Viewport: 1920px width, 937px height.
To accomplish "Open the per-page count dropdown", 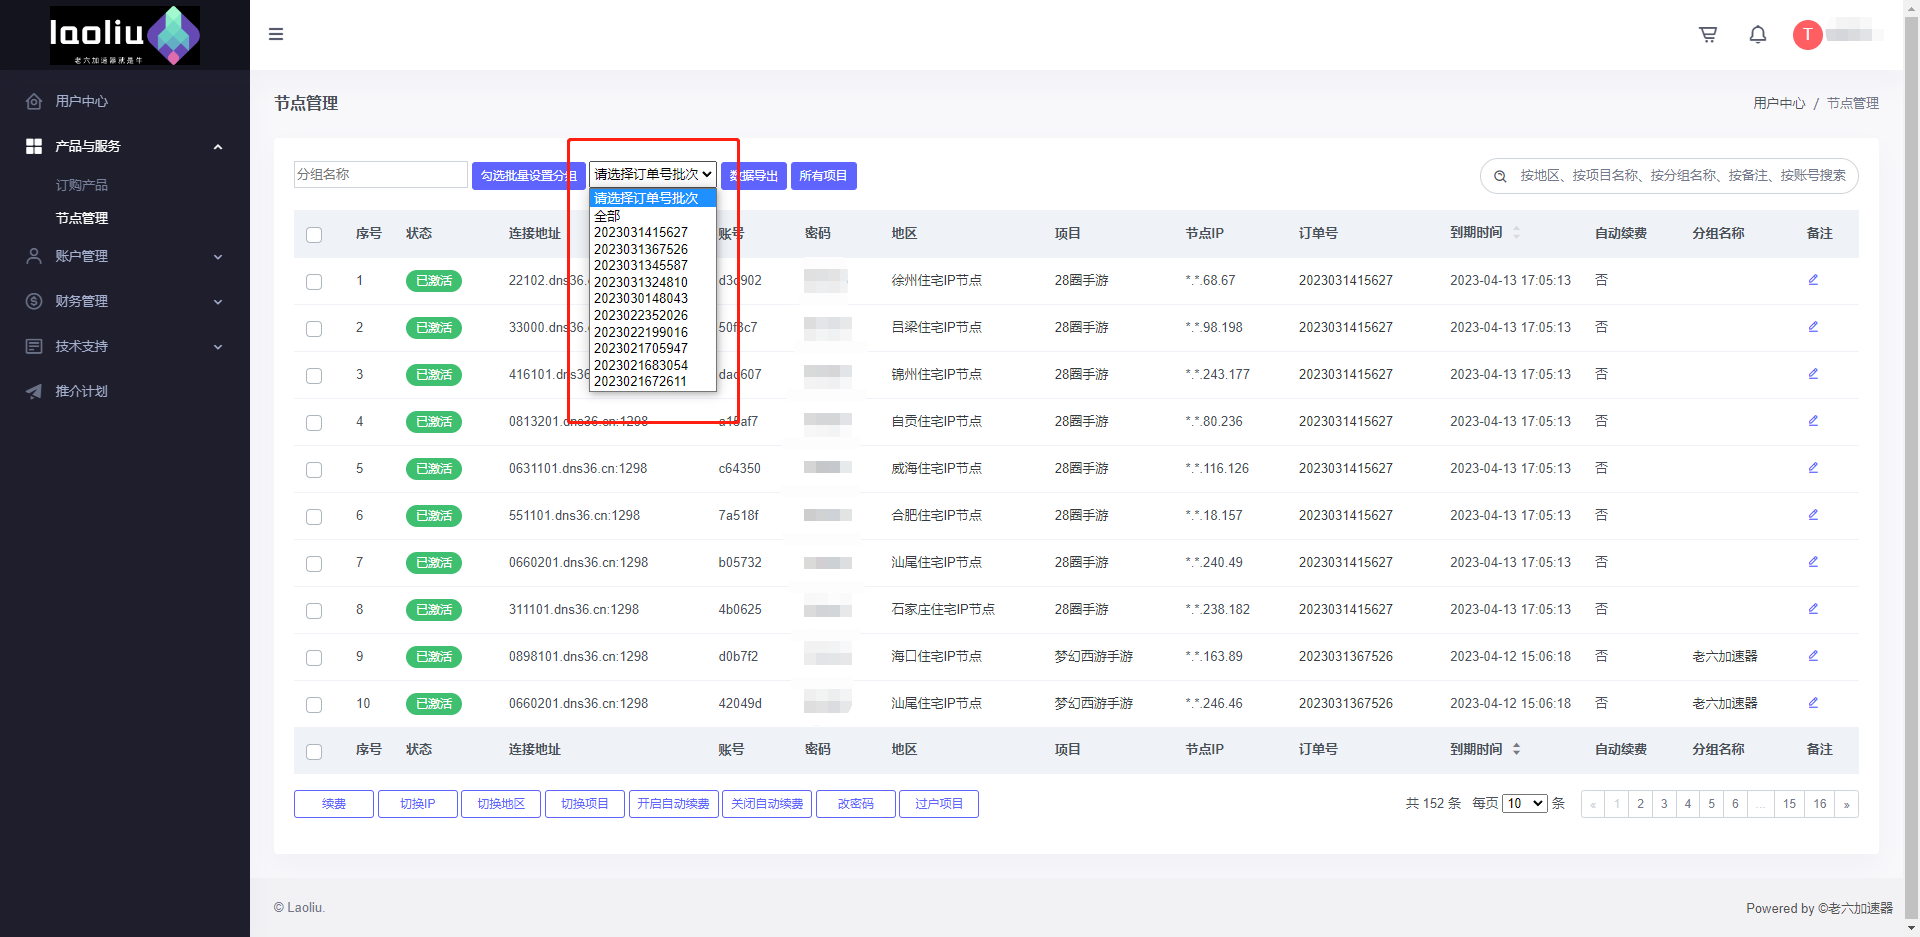I will coord(1524,804).
